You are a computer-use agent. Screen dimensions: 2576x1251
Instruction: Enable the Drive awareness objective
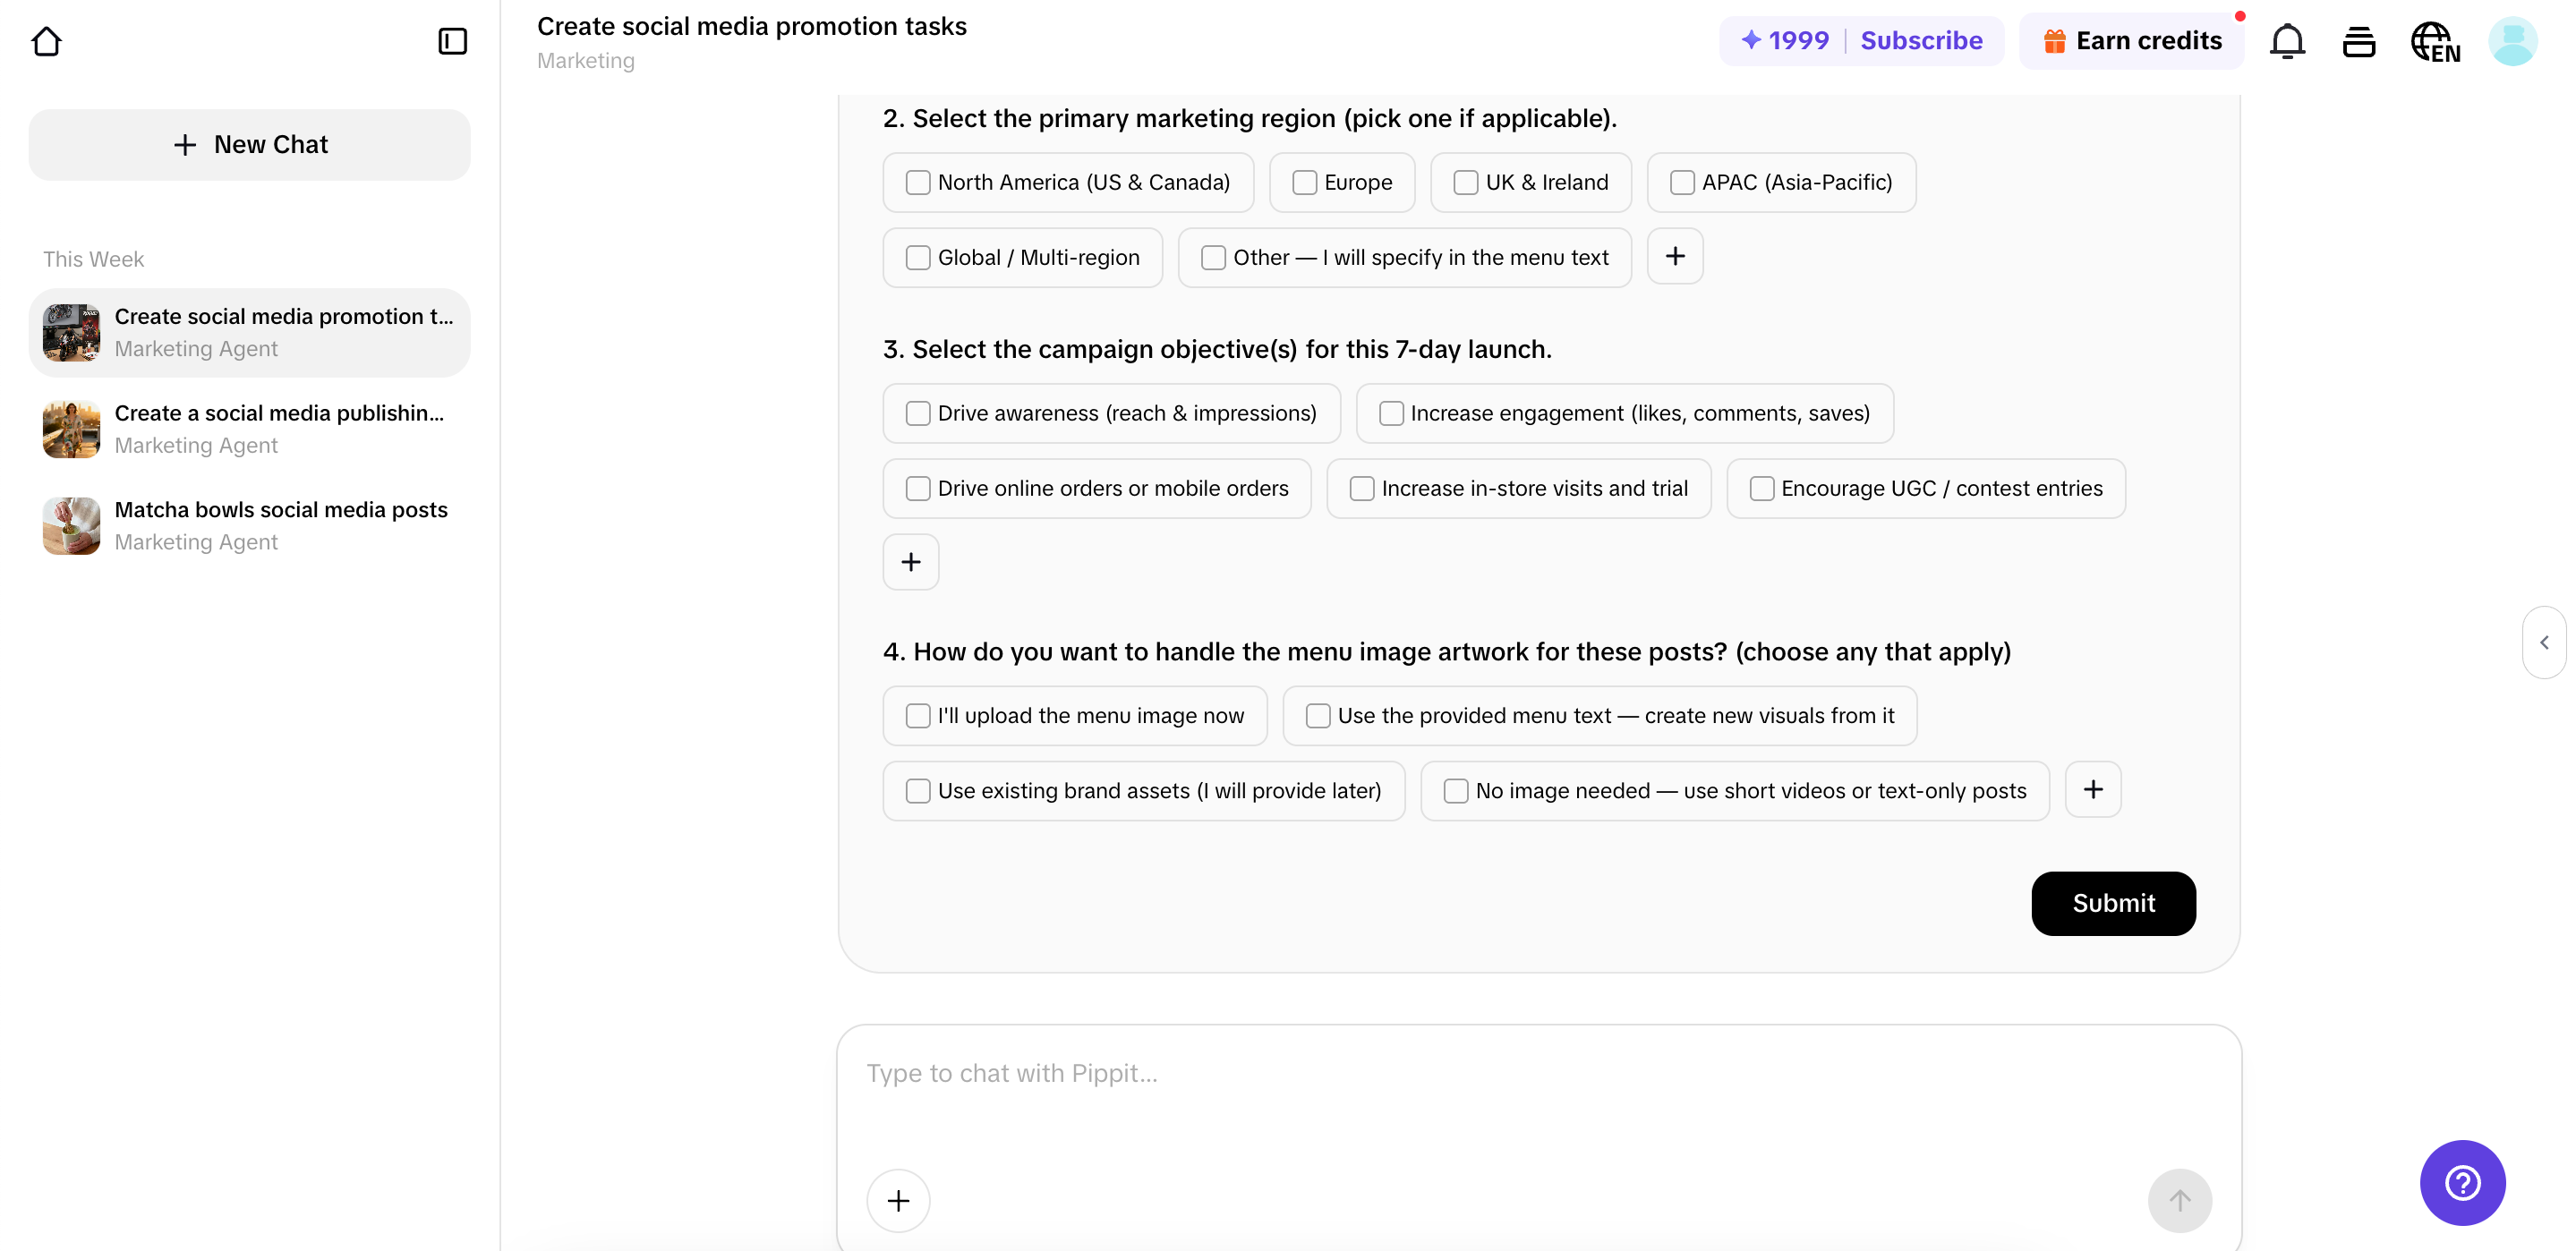[x=918, y=413]
